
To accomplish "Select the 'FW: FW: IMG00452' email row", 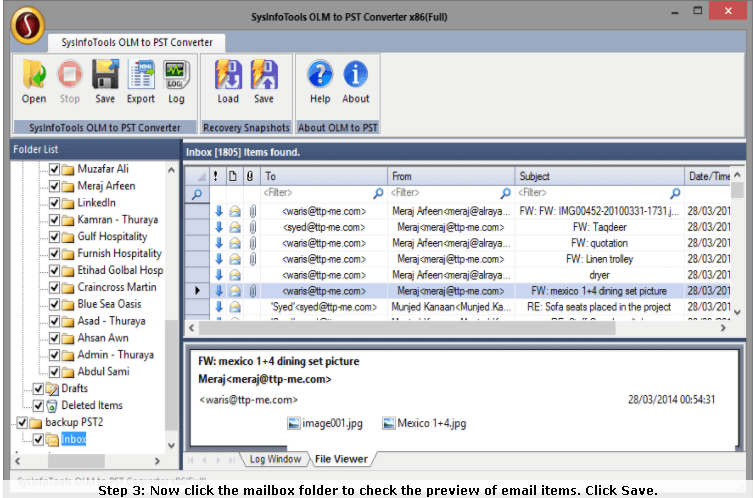I will 458,211.
